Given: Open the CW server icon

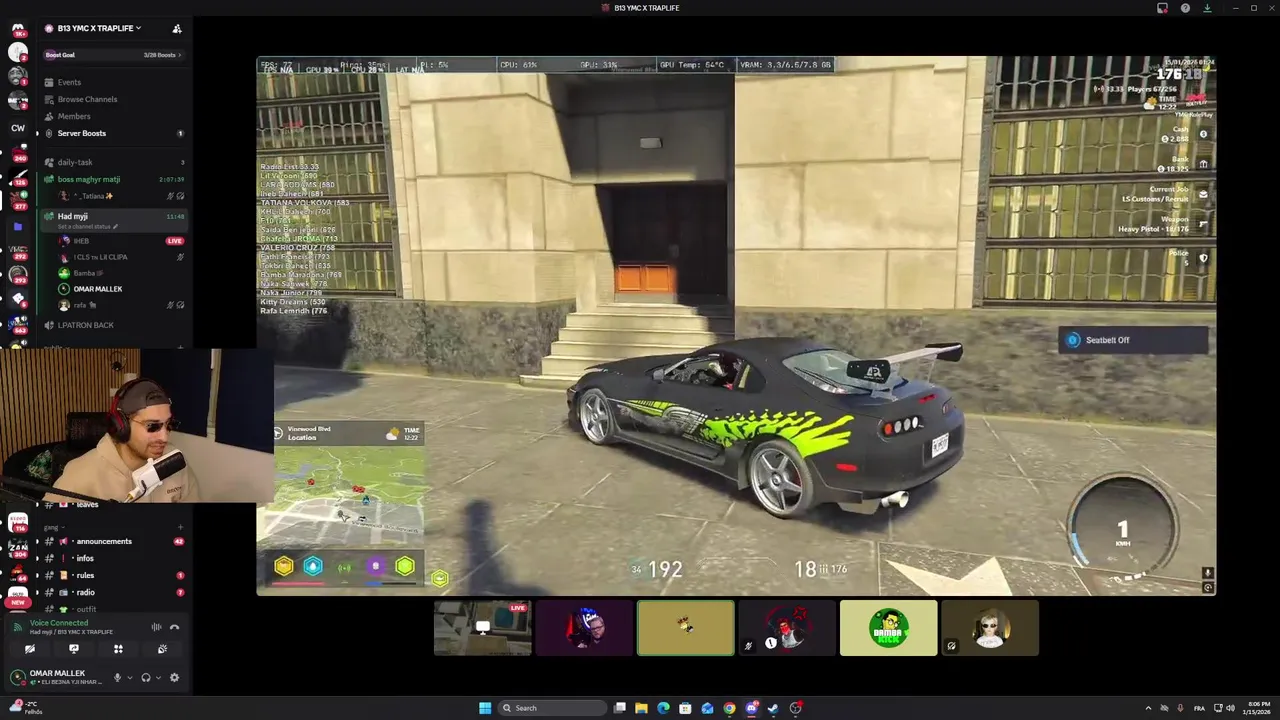Looking at the screenshot, I should (17, 128).
